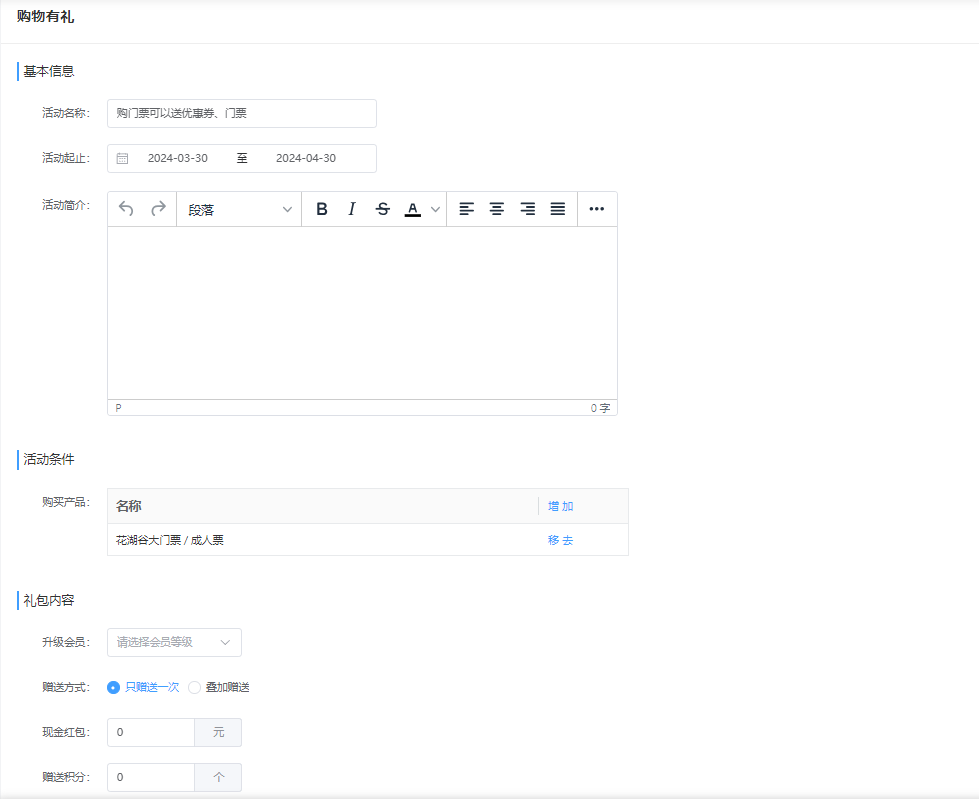Align text right in the editor
Image resolution: width=979 pixels, height=803 pixels.
pos(527,209)
